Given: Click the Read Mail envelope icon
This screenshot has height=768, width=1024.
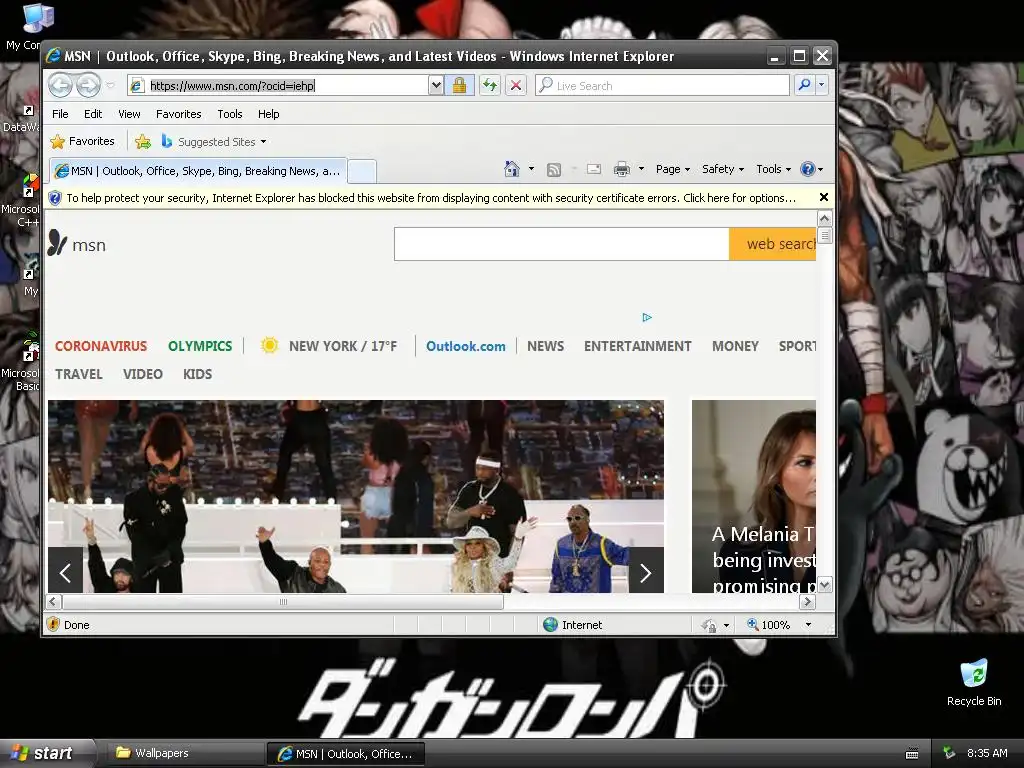Looking at the screenshot, I should 594,169.
